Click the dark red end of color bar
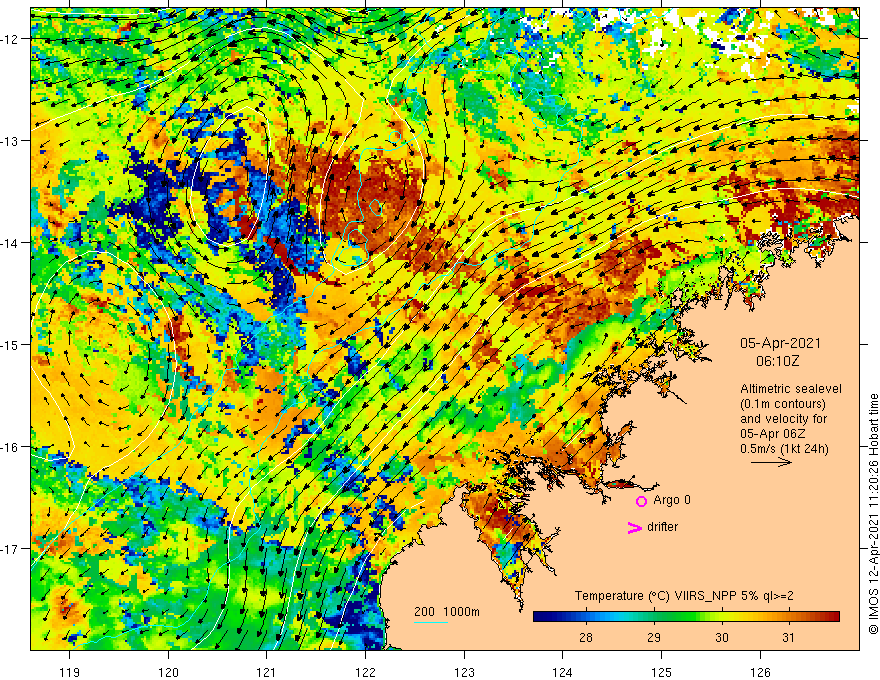Image resolution: width=880 pixels, height=680 pixels. pyautogui.click(x=832, y=617)
